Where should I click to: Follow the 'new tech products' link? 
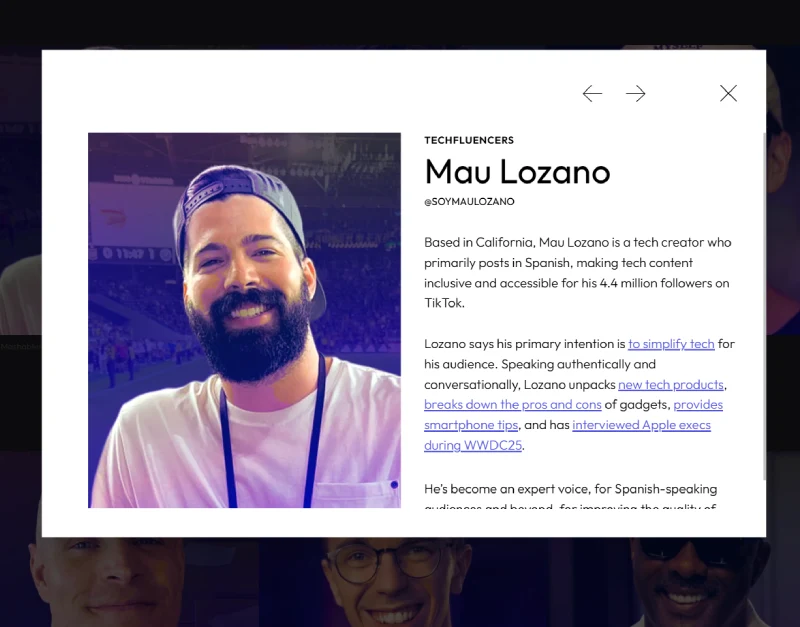tap(670, 385)
